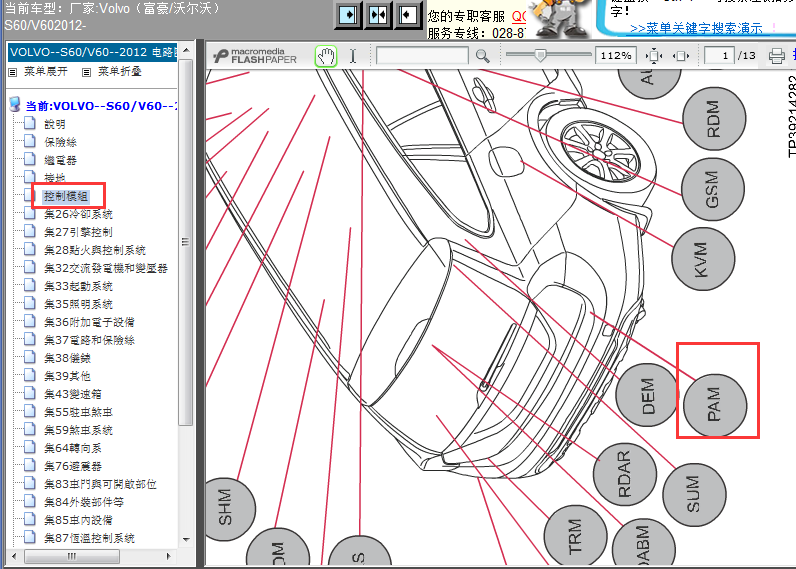796x569 pixels.
Task: Open 集28點火與控制系統 in the tree
Action: 95,250
